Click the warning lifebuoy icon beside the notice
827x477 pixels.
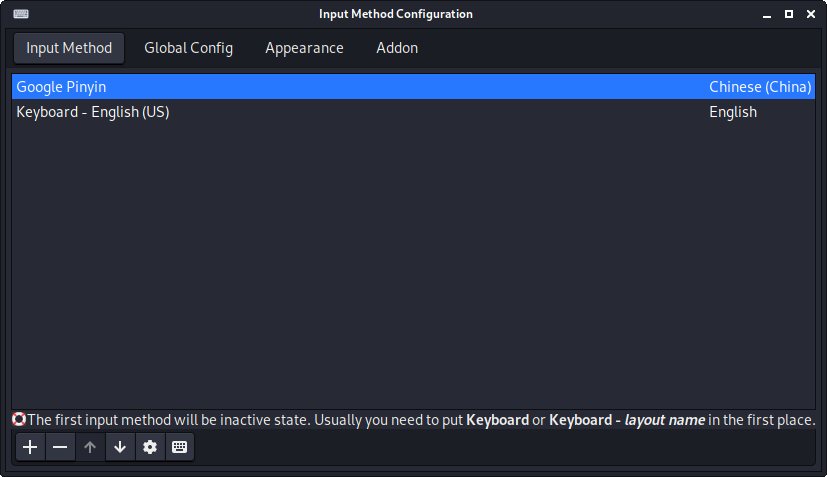coord(19,419)
